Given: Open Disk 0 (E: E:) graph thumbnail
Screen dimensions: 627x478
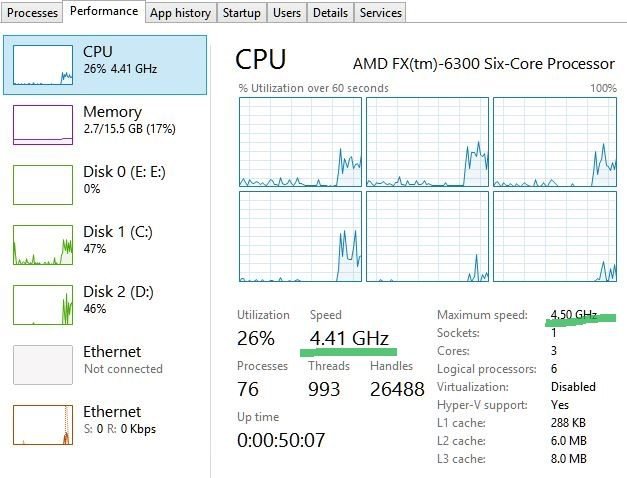Looking at the screenshot, I should (x=42, y=184).
